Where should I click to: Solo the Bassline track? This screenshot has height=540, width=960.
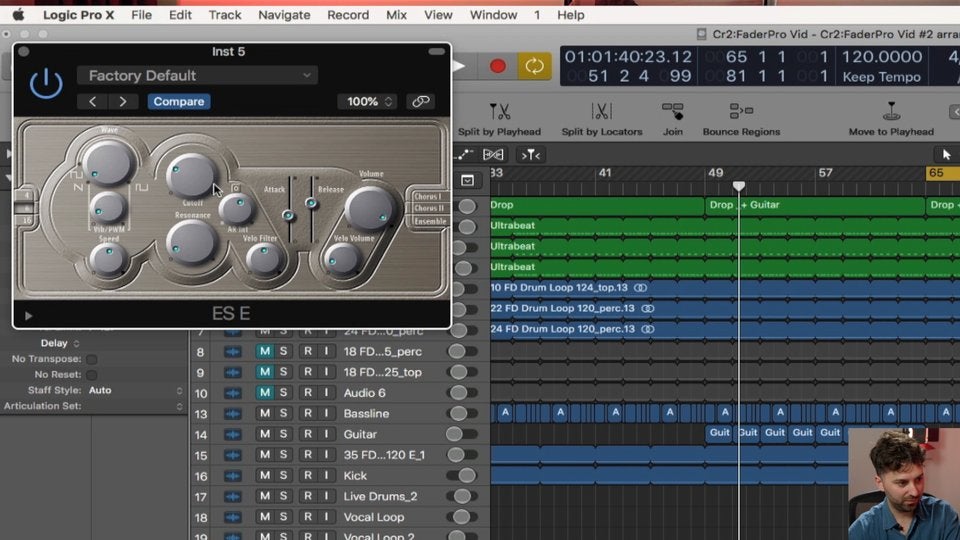click(x=283, y=414)
